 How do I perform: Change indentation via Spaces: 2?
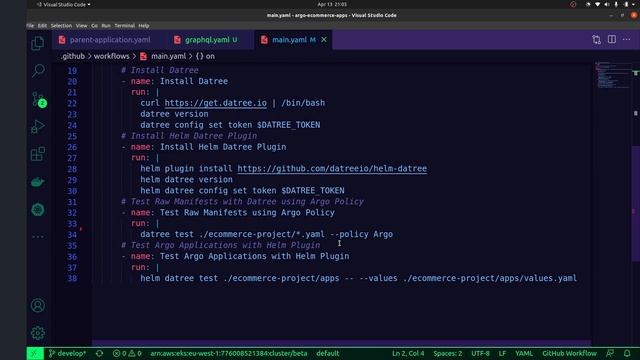click(448, 353)
